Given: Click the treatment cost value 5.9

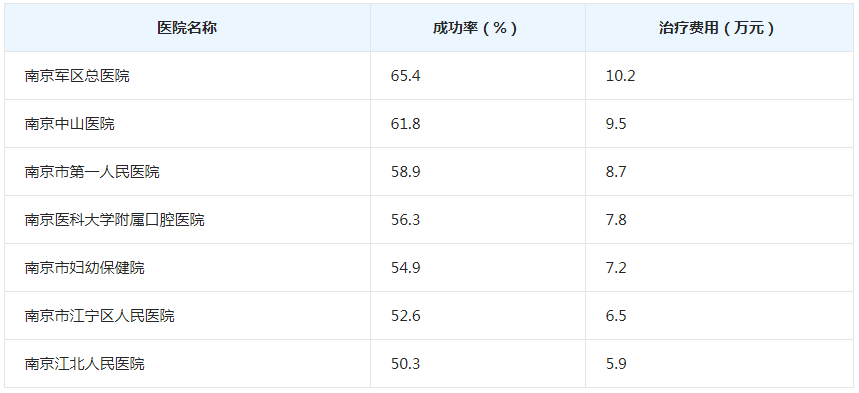Looking at the screenshot, I should [x=616, y=363].
